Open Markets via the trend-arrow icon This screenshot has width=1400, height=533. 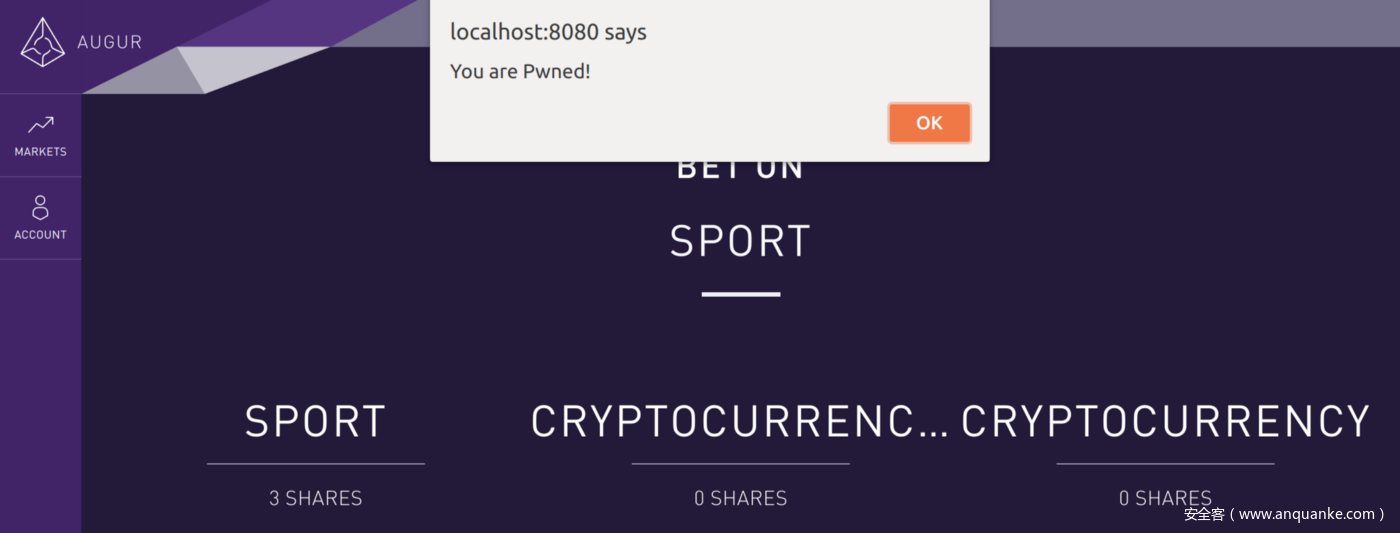[41, 125]
